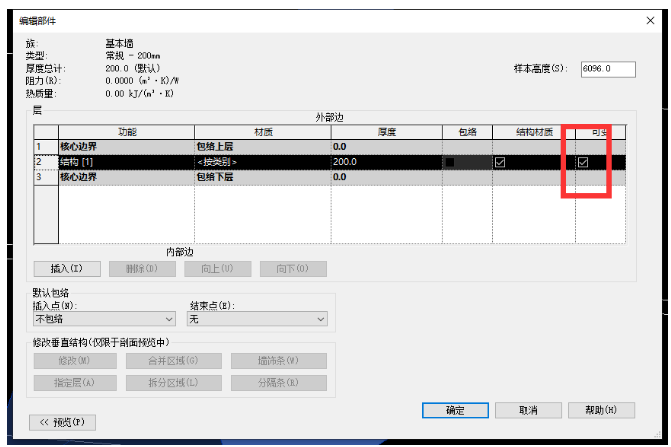Select row header number 1
Viewport: 671px width, 447px height.
[x=46, y=147]
